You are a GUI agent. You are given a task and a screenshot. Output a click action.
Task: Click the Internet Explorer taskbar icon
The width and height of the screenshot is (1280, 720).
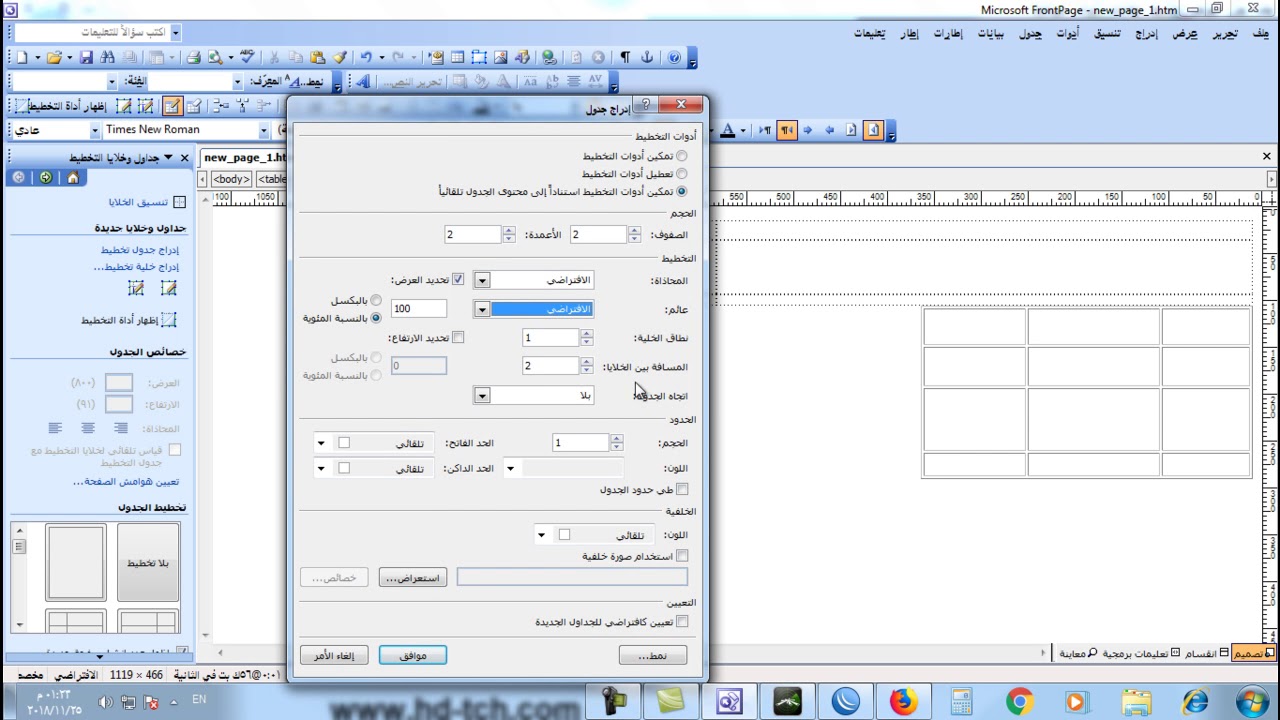tap(1195, 702)
